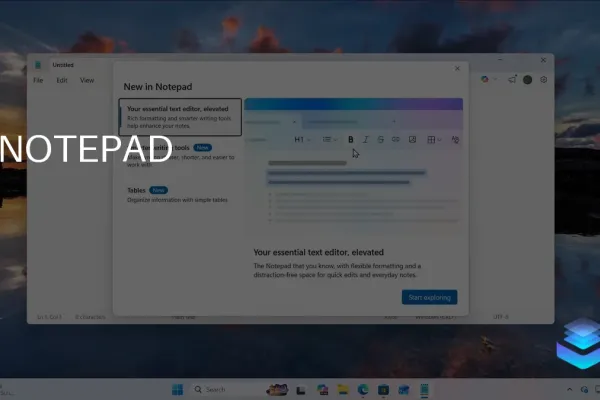Click 'Windows (CRLF)' in the status bar
The image size is (600, 400).
tap(435, 317)
